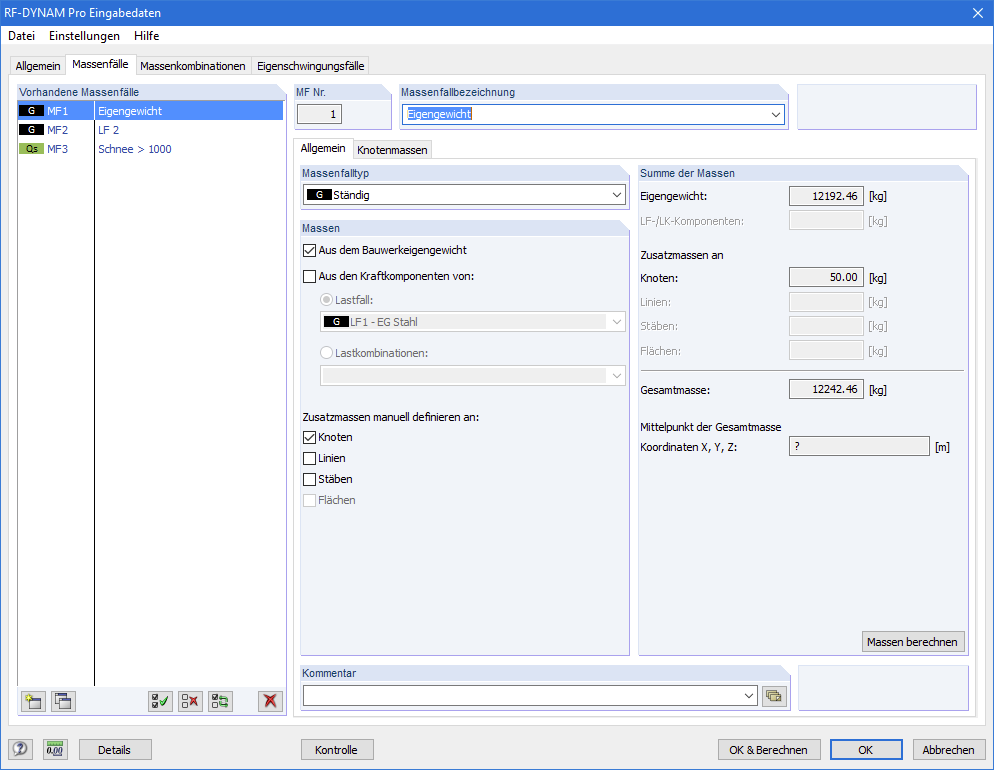Click G badge of MF1 row

[31, 111]
